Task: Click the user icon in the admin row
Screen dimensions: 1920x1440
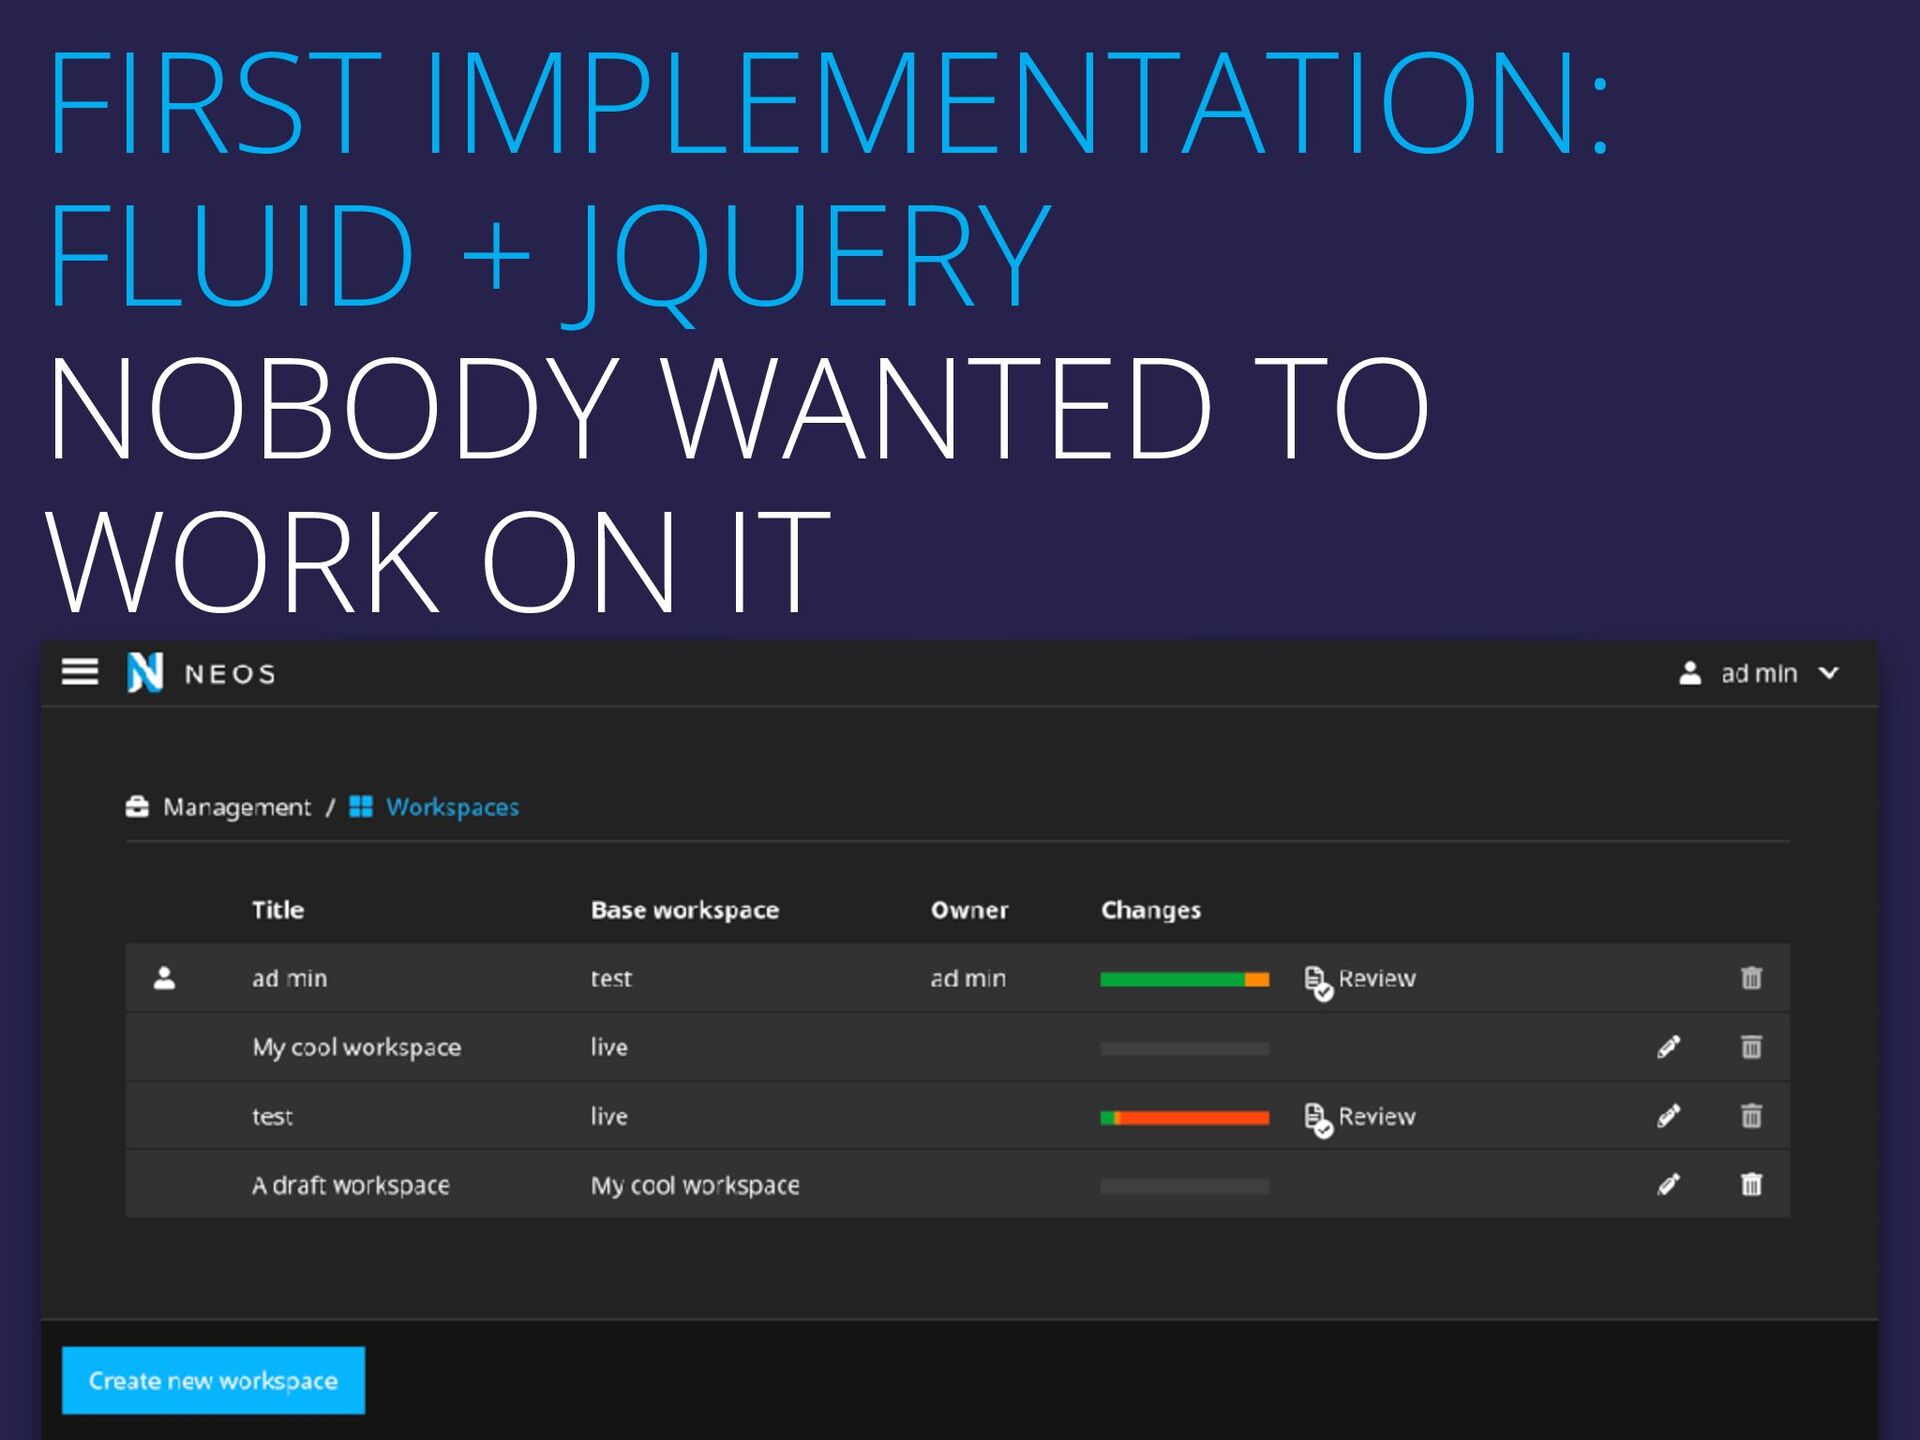Action: [165, 978]
